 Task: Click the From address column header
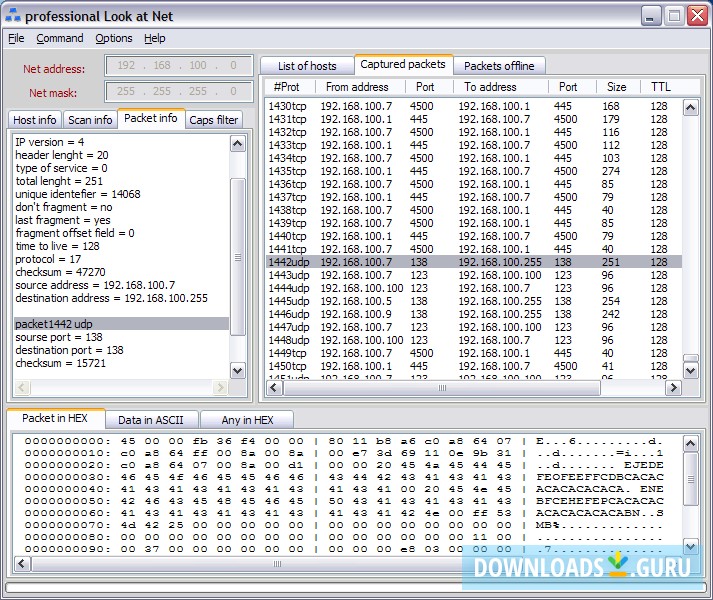(x=356, y=87)
